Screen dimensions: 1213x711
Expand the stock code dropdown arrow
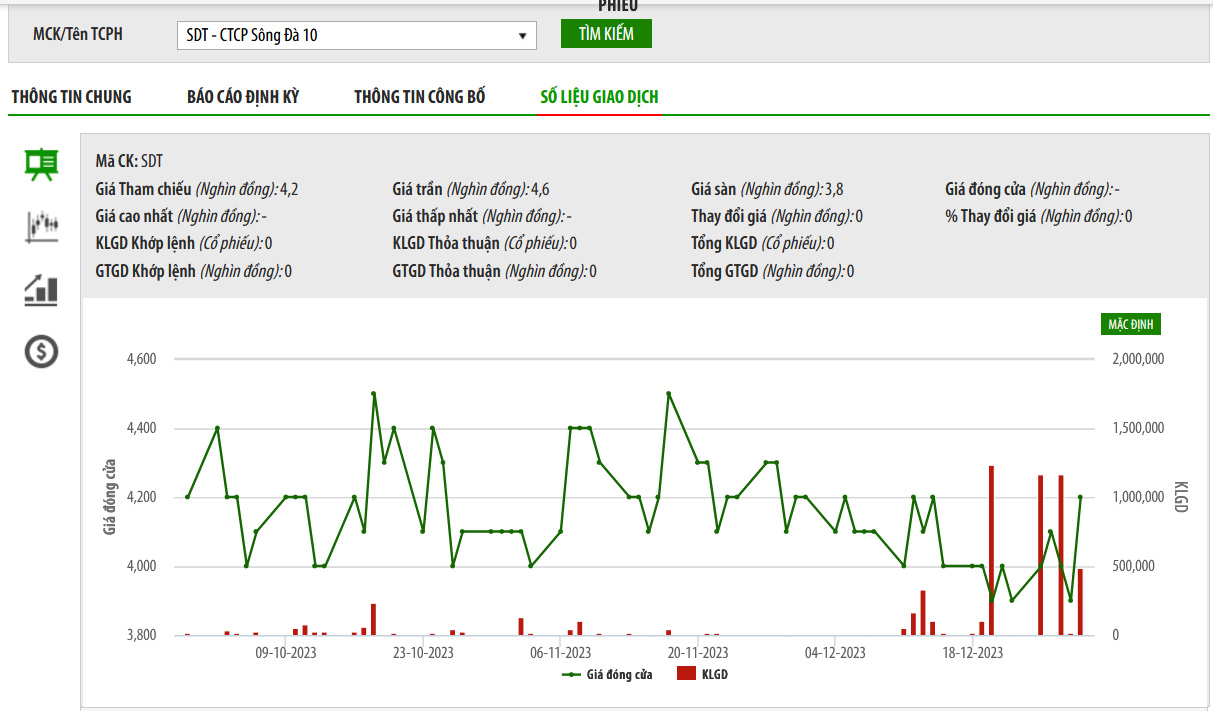[x=522, y=35]
